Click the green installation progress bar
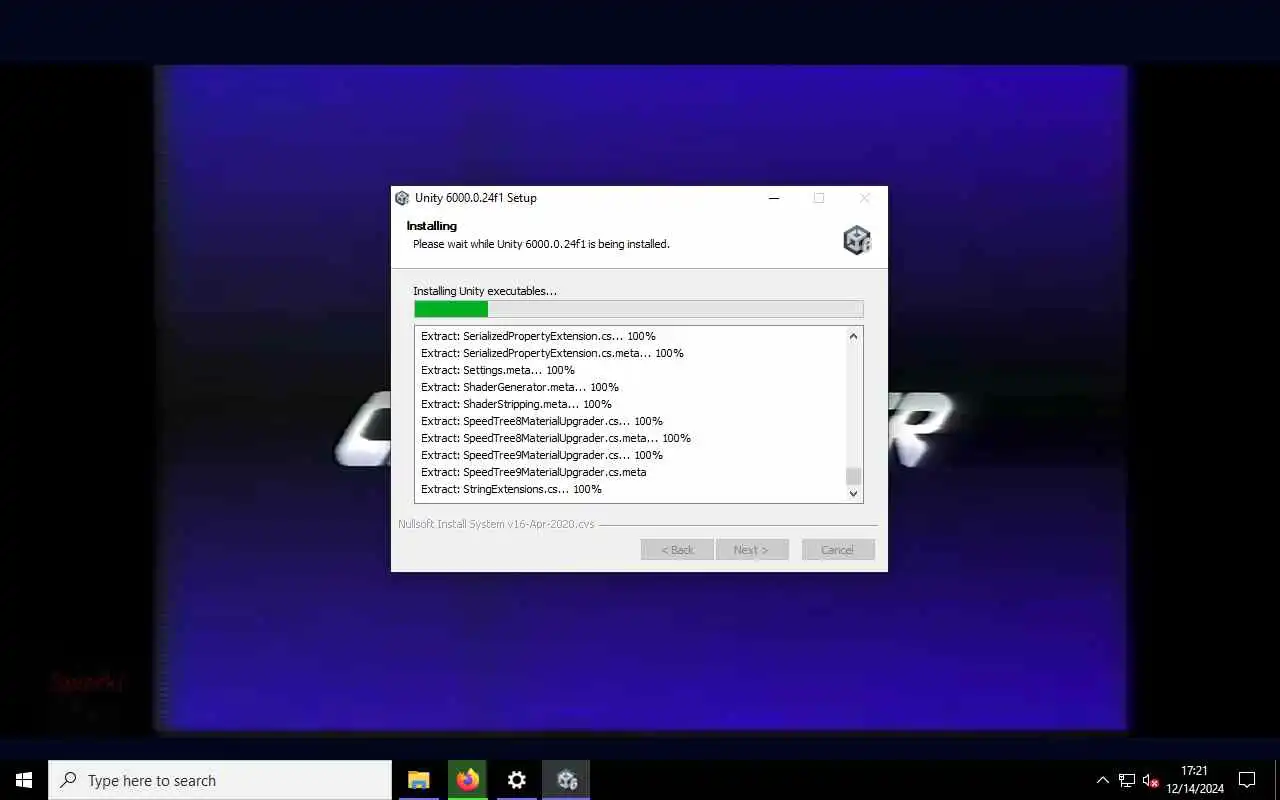 click(x=638, y=309)
